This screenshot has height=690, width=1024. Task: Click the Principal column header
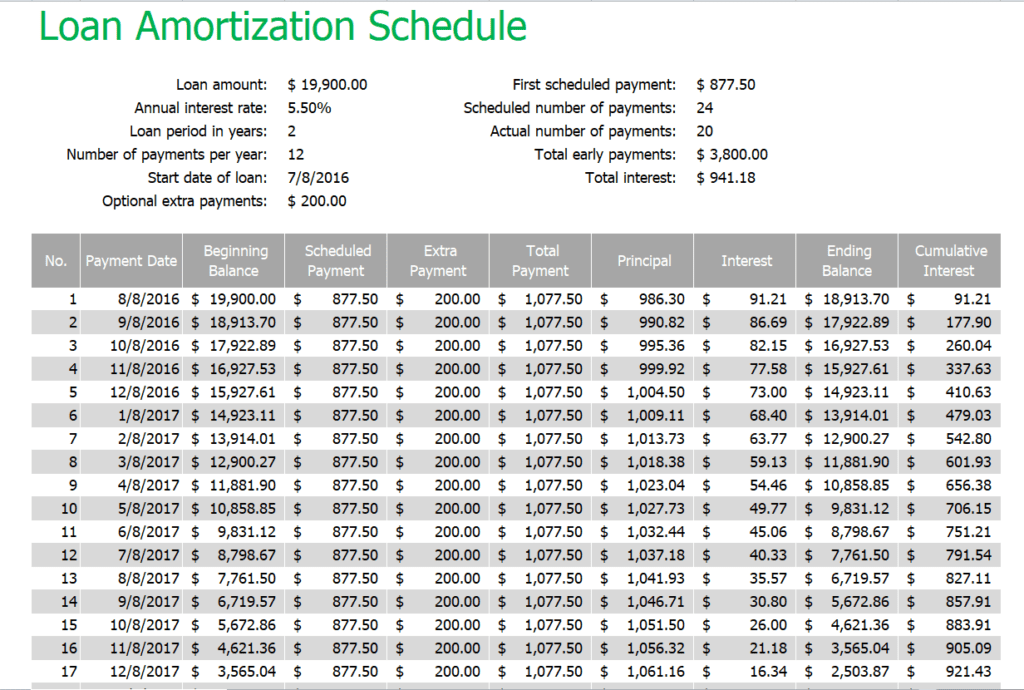pyautogui.click(x=643, y=260)
